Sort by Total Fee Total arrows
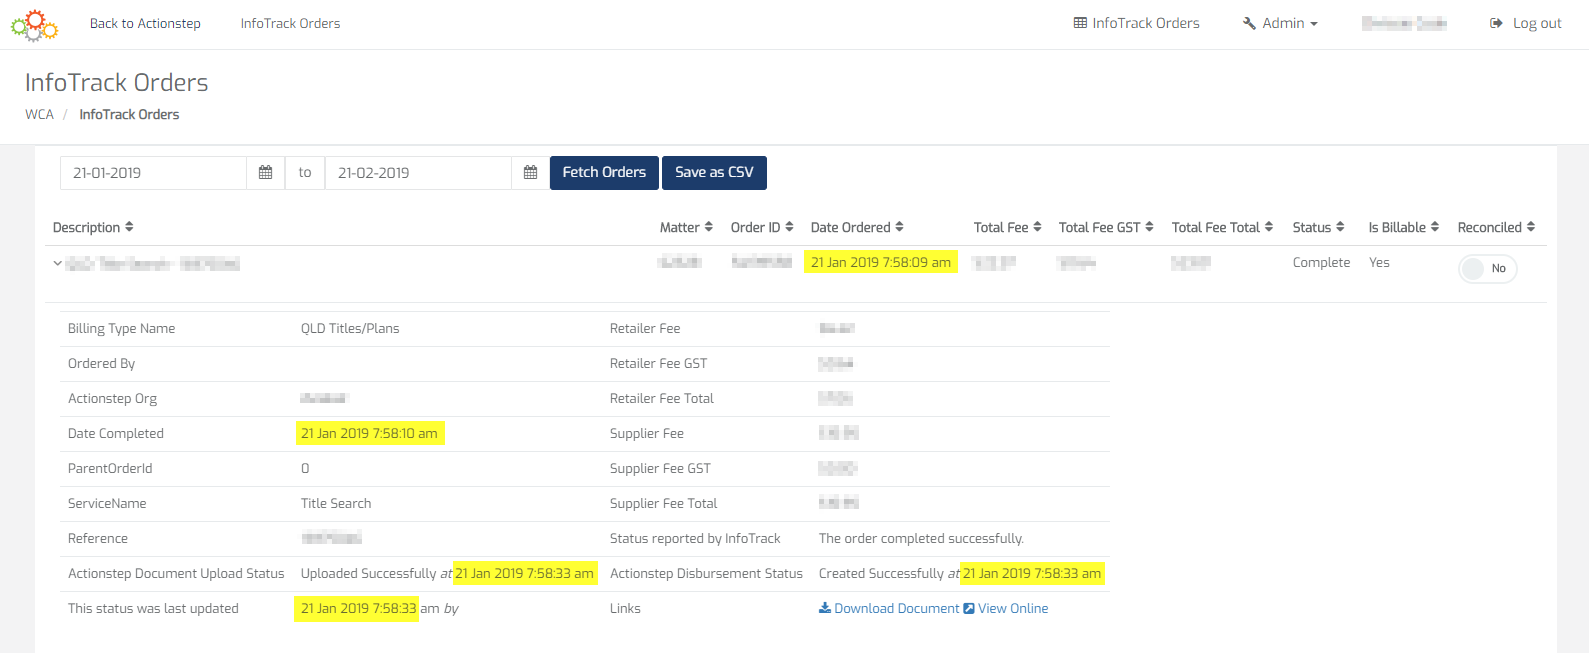 click(1269, 227)
